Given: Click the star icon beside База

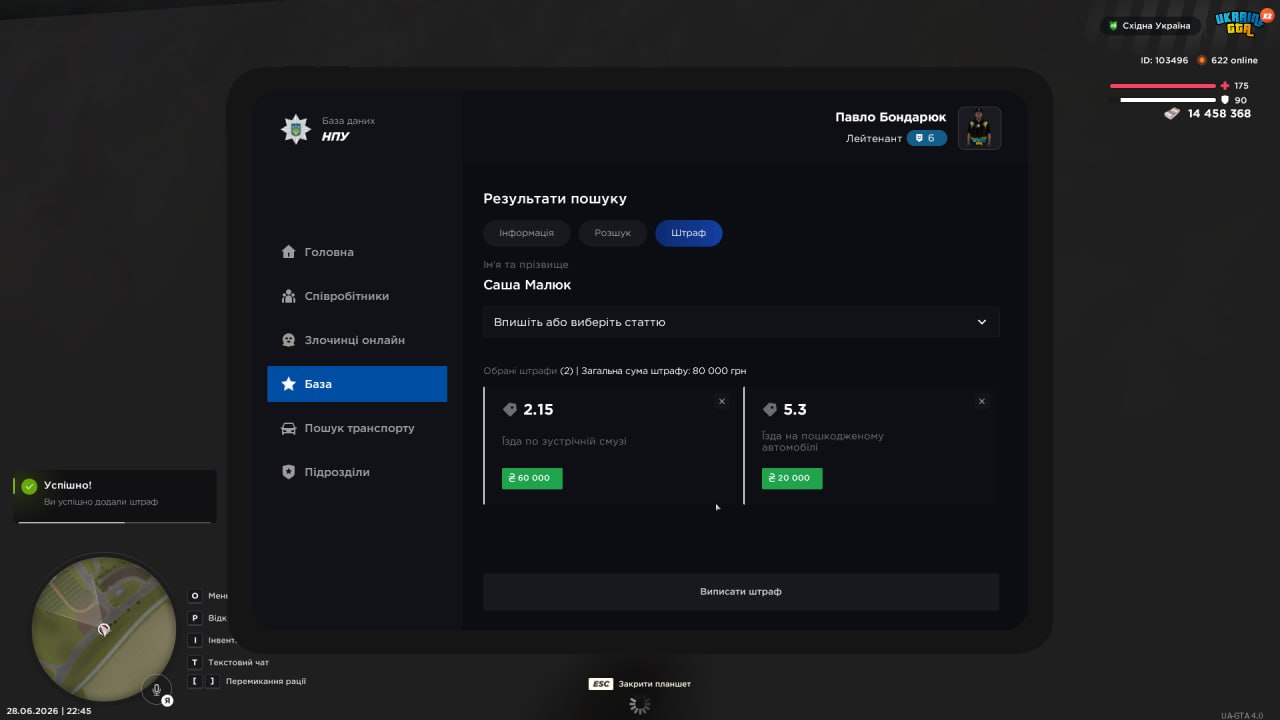Looking at the screenshot, I should [288, 384].
